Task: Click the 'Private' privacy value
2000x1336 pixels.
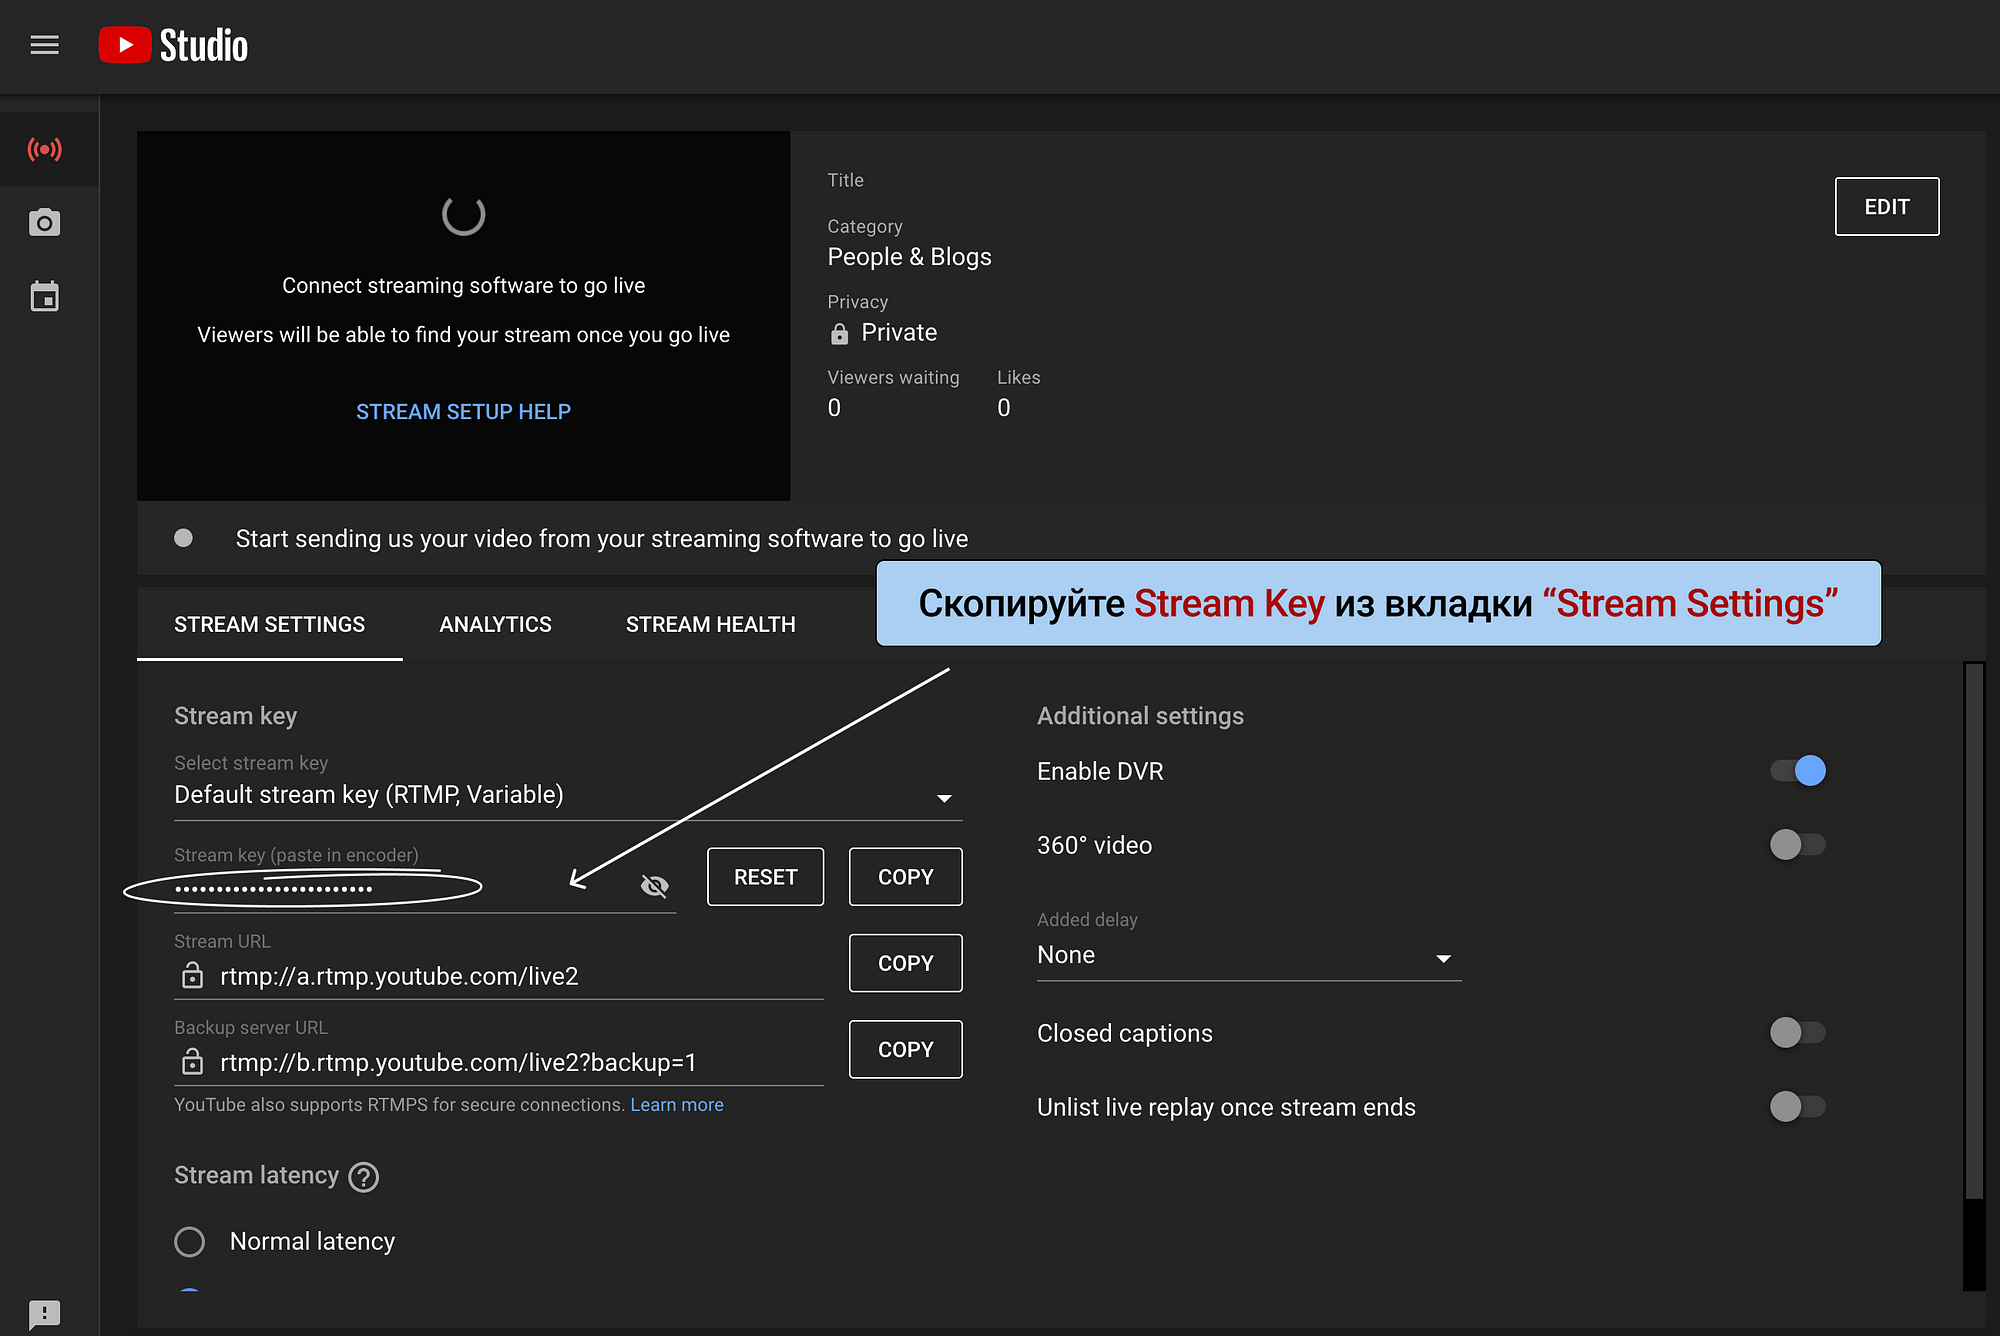Action: click(x=899, y=333)
